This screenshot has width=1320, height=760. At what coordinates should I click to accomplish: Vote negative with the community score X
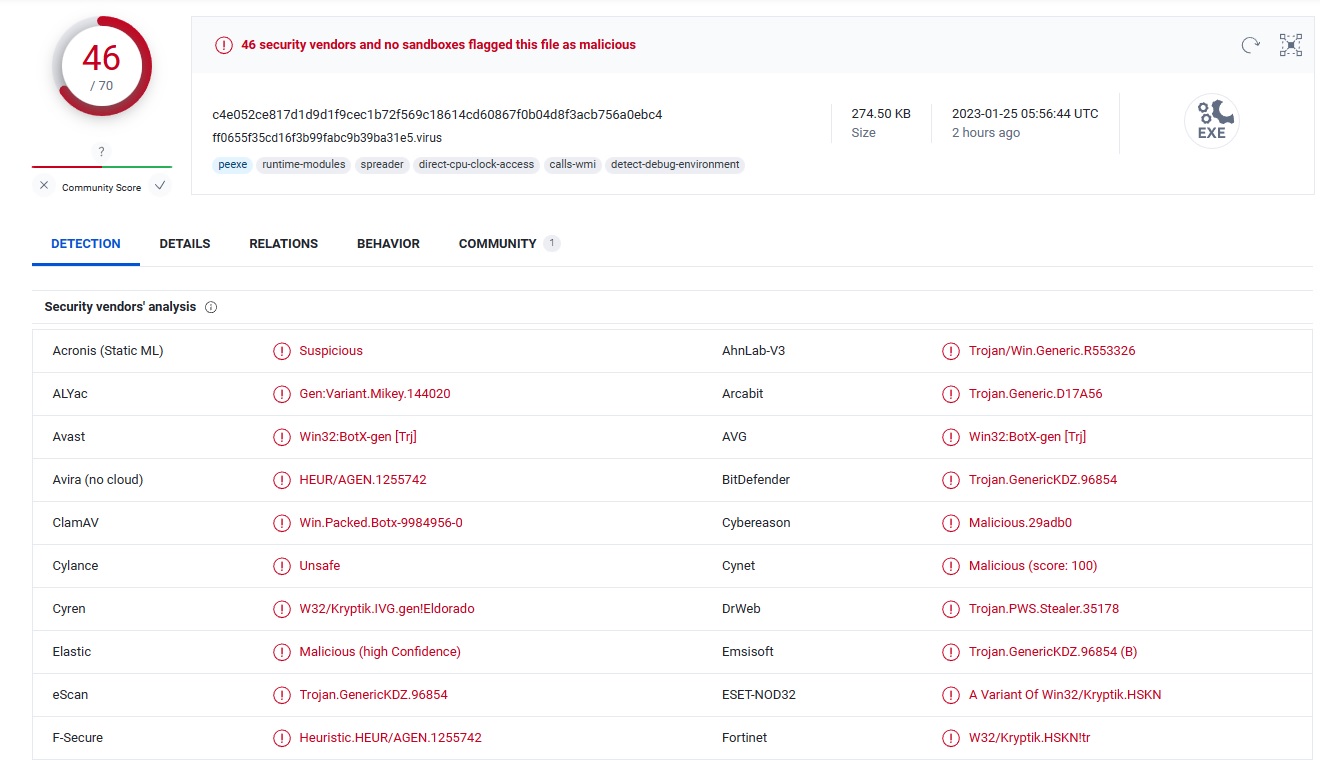(x=44, y=186)
